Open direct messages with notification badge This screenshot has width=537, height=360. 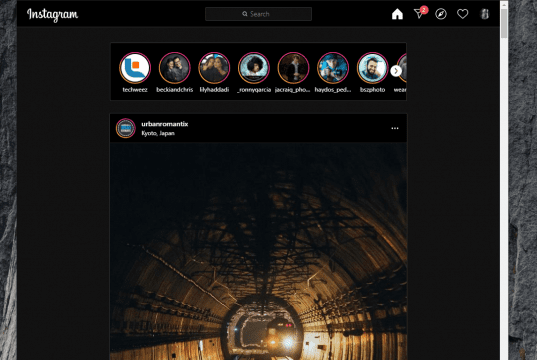tap(420, 13)
